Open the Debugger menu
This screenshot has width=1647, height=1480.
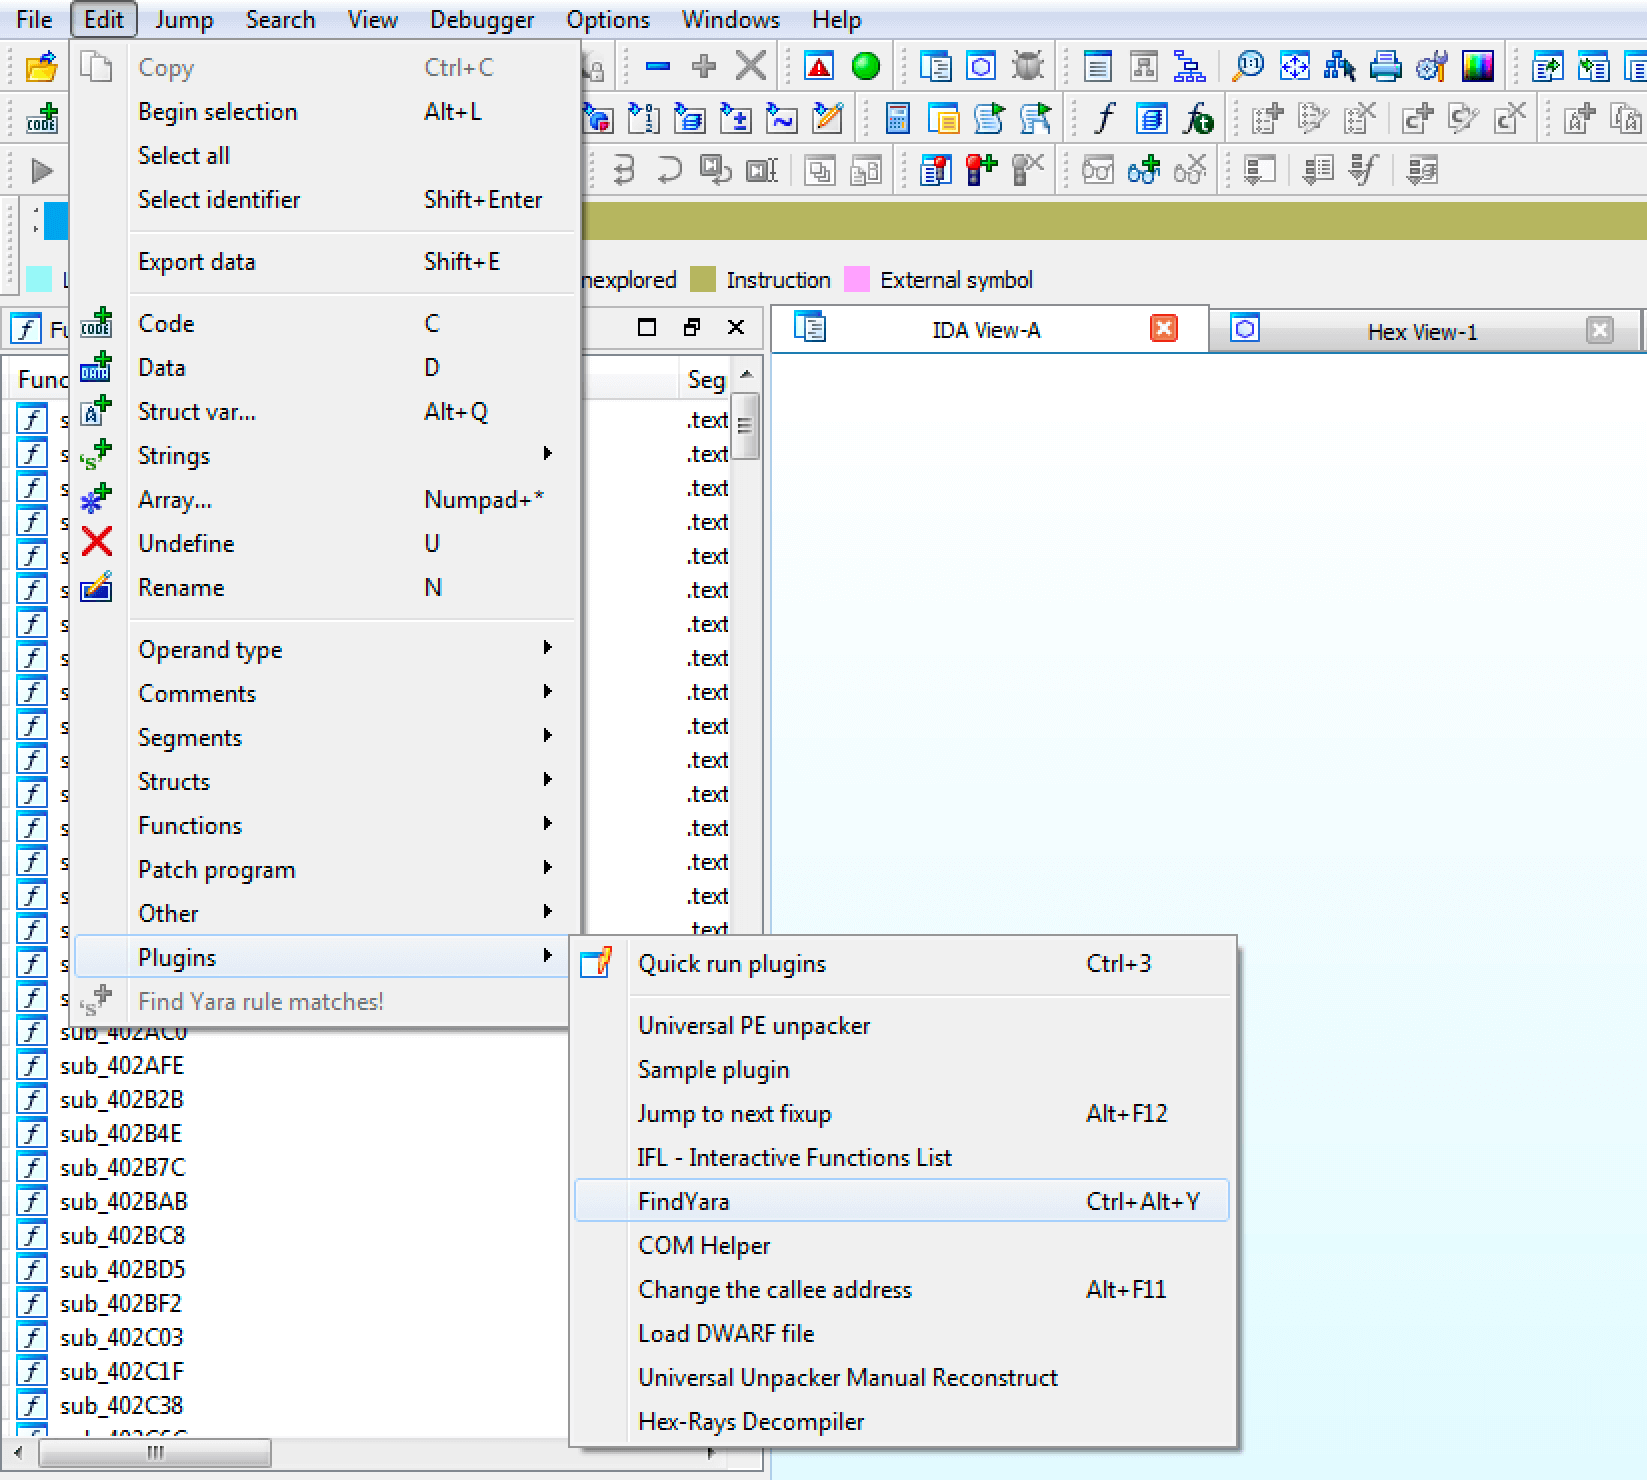[482, 19]
